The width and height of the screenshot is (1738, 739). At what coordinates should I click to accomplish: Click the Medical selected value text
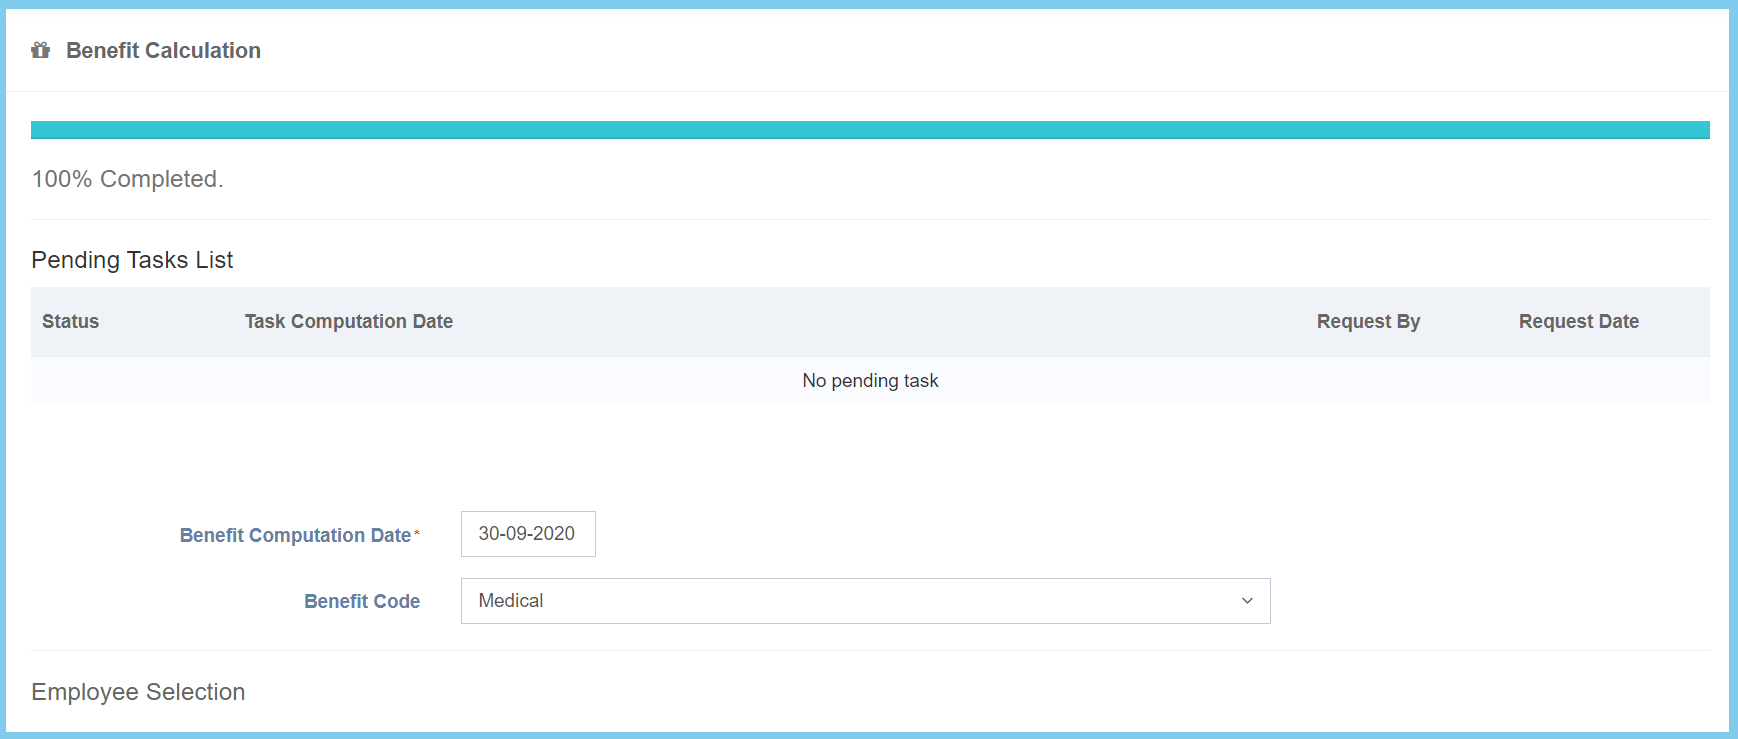coord(511,601)
